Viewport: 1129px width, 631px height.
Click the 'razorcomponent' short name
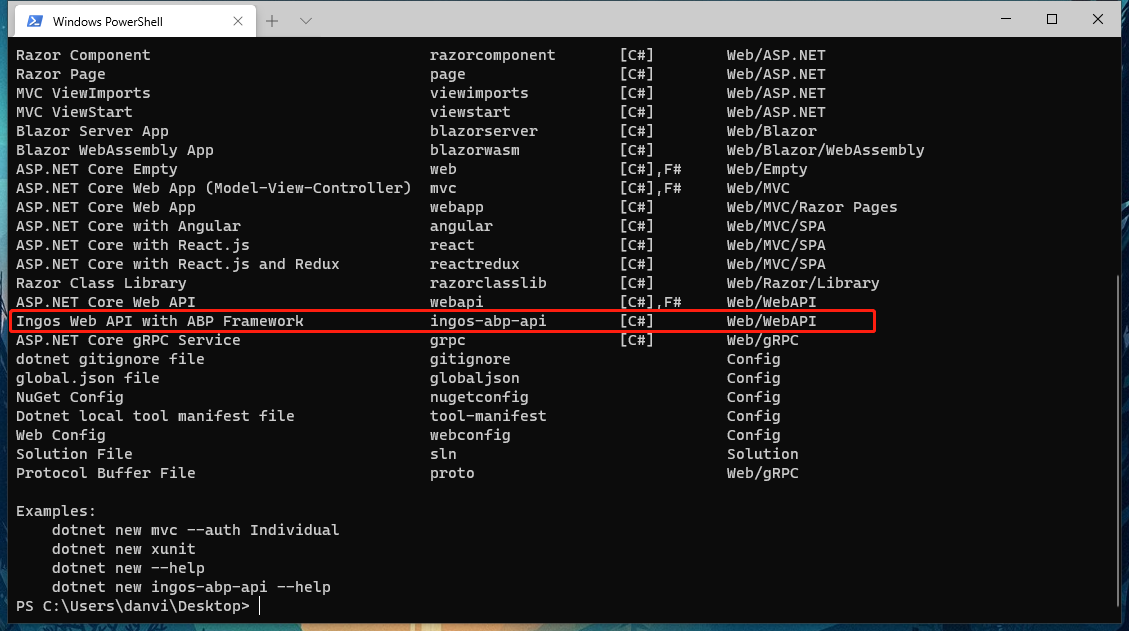point(492,55)
